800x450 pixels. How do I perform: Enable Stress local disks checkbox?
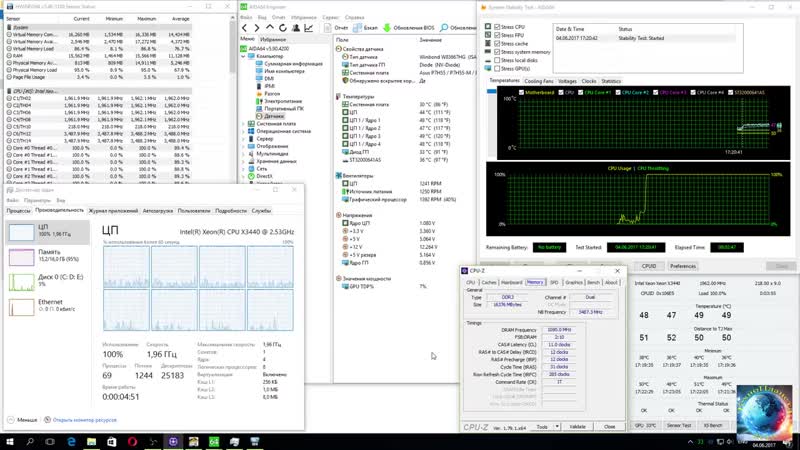pos(497,60)
